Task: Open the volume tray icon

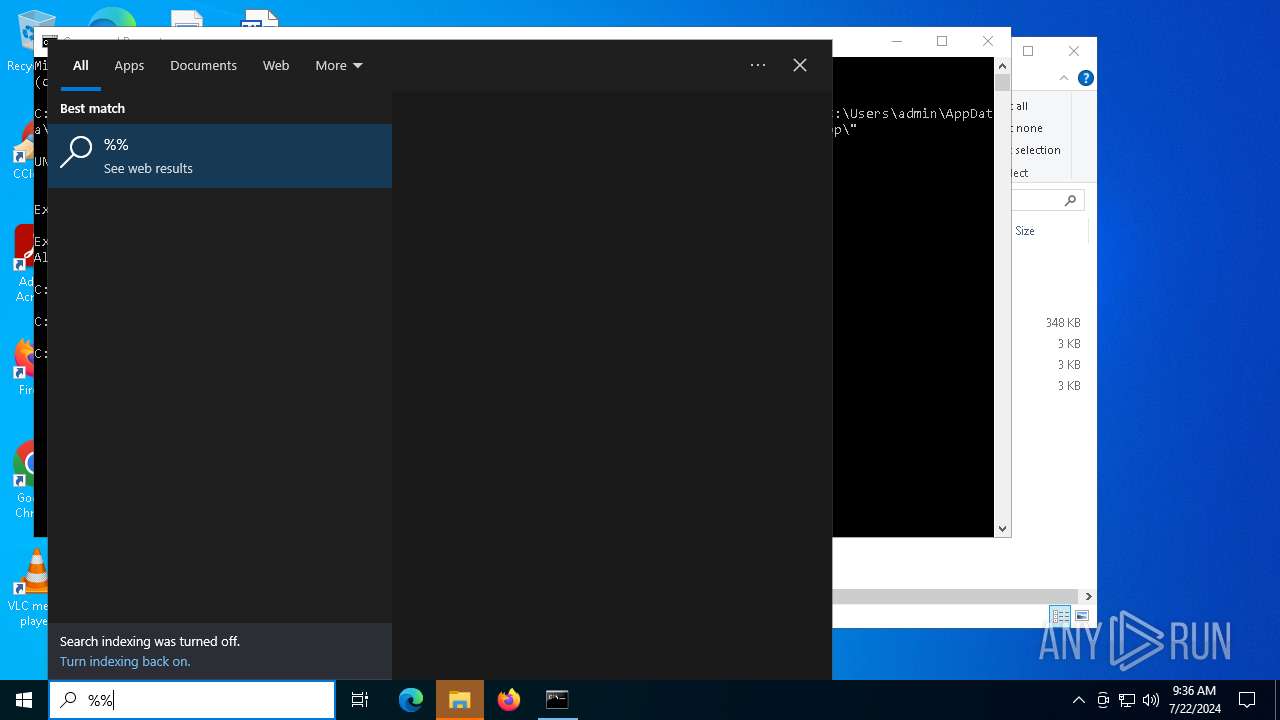Action: click(x=1150, y=700)
